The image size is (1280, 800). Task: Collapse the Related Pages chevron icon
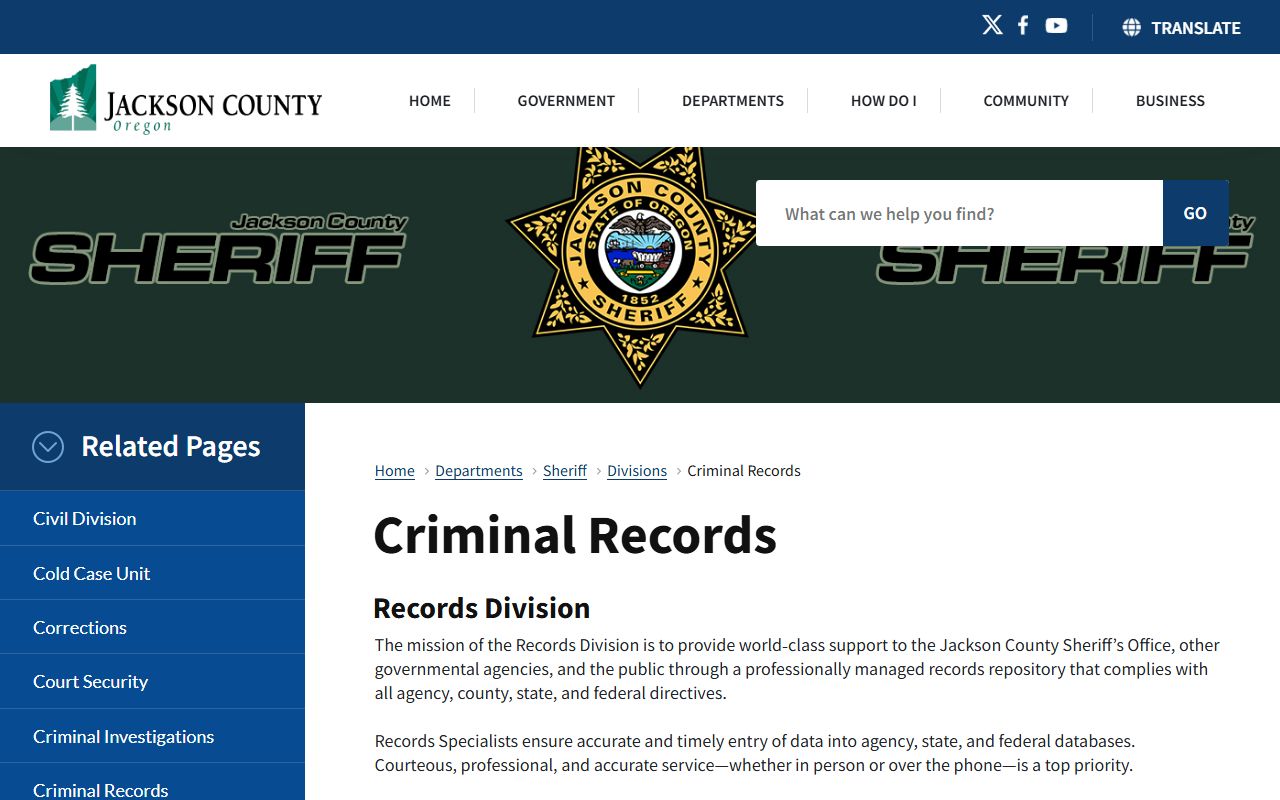48,446
